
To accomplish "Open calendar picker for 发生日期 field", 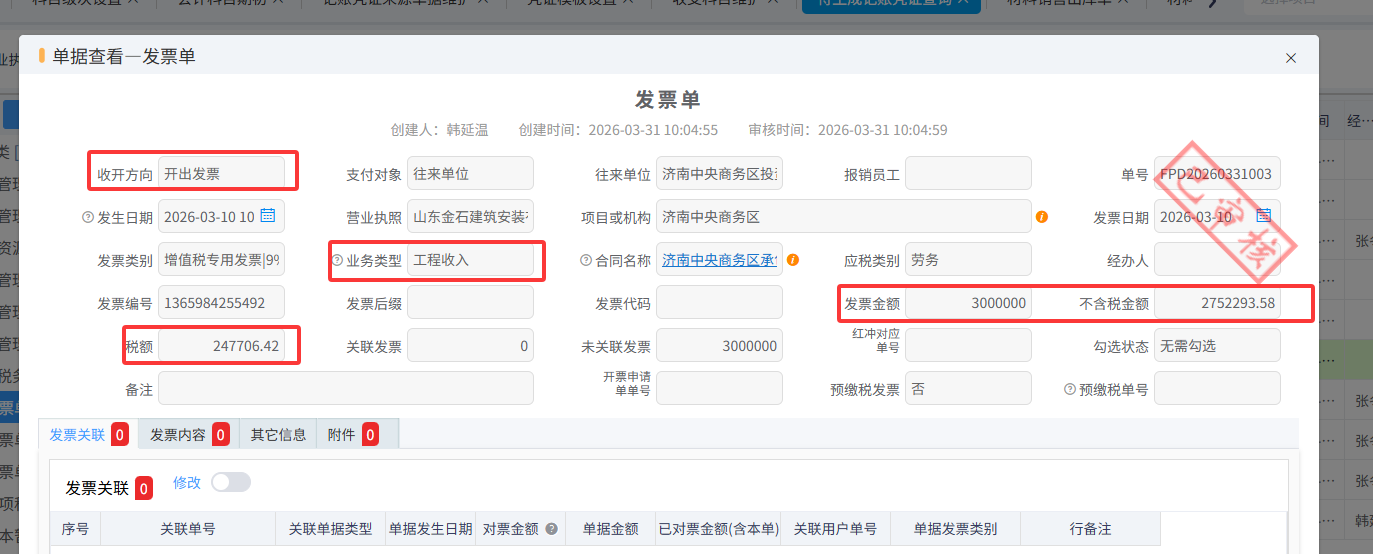I will tap(267, 215).
